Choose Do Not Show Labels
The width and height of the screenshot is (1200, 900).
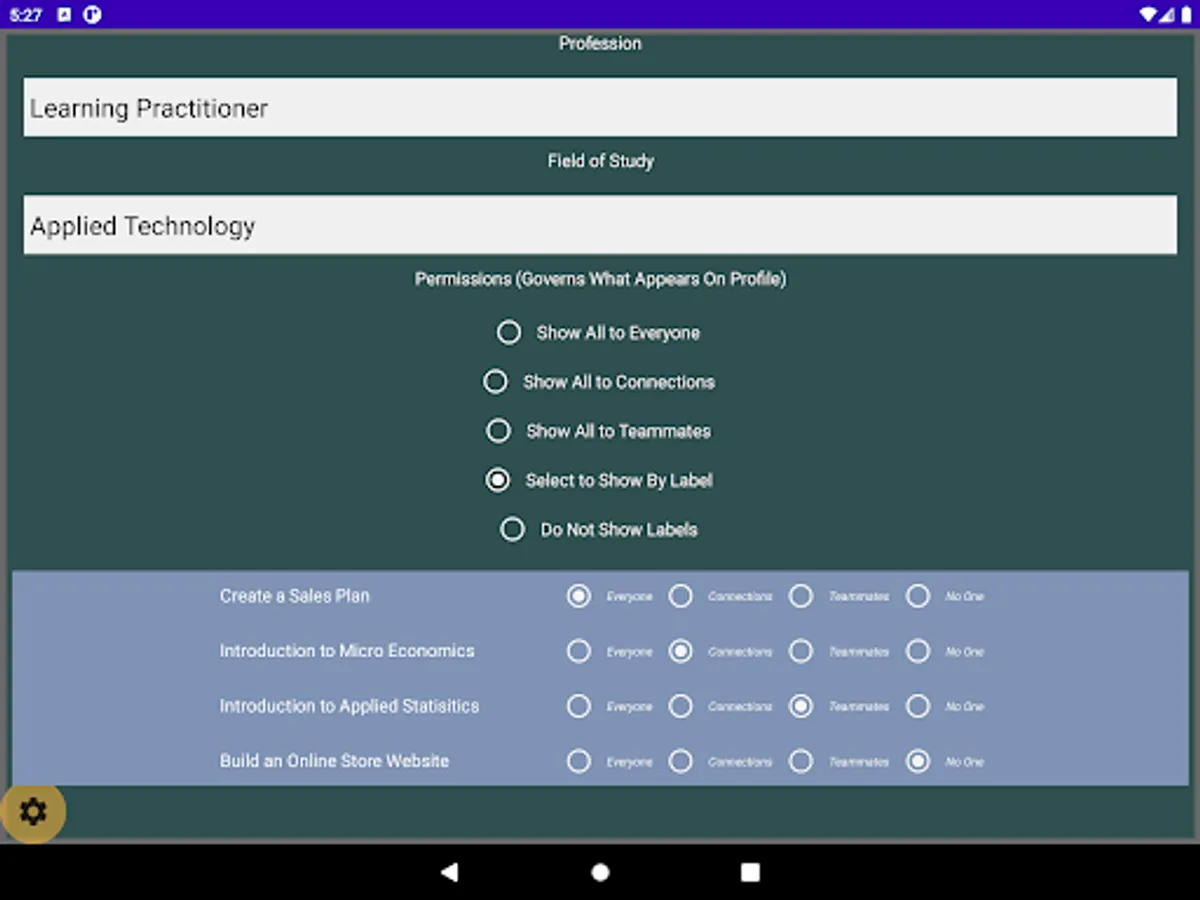(x=513, y=529)
